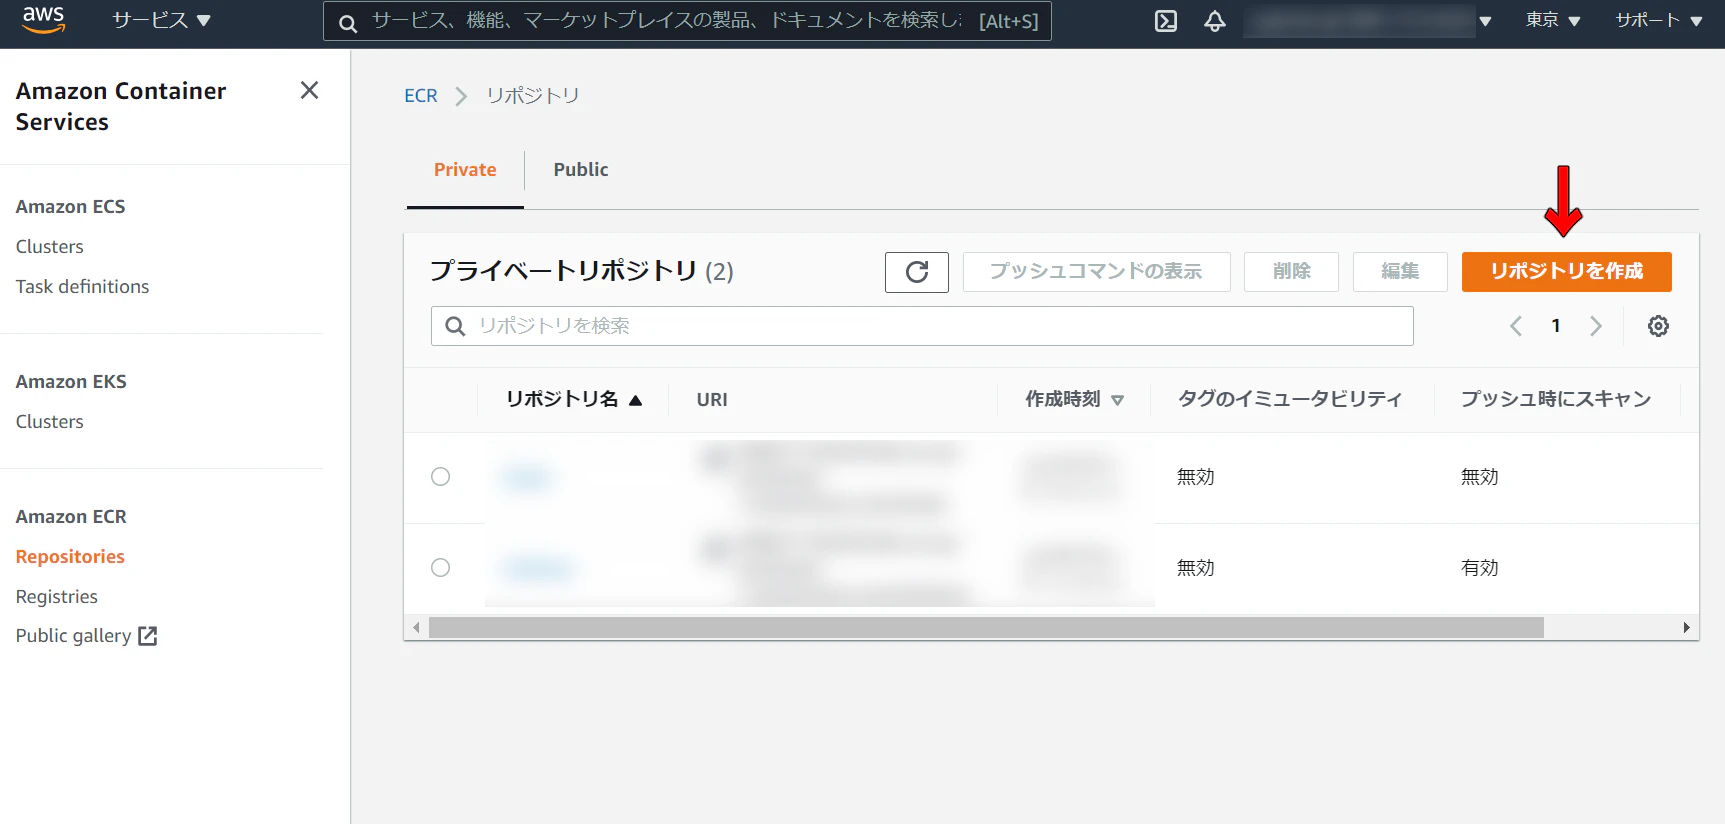
Task: Select the first repository radio button
Action: click(x=440, y=477)
